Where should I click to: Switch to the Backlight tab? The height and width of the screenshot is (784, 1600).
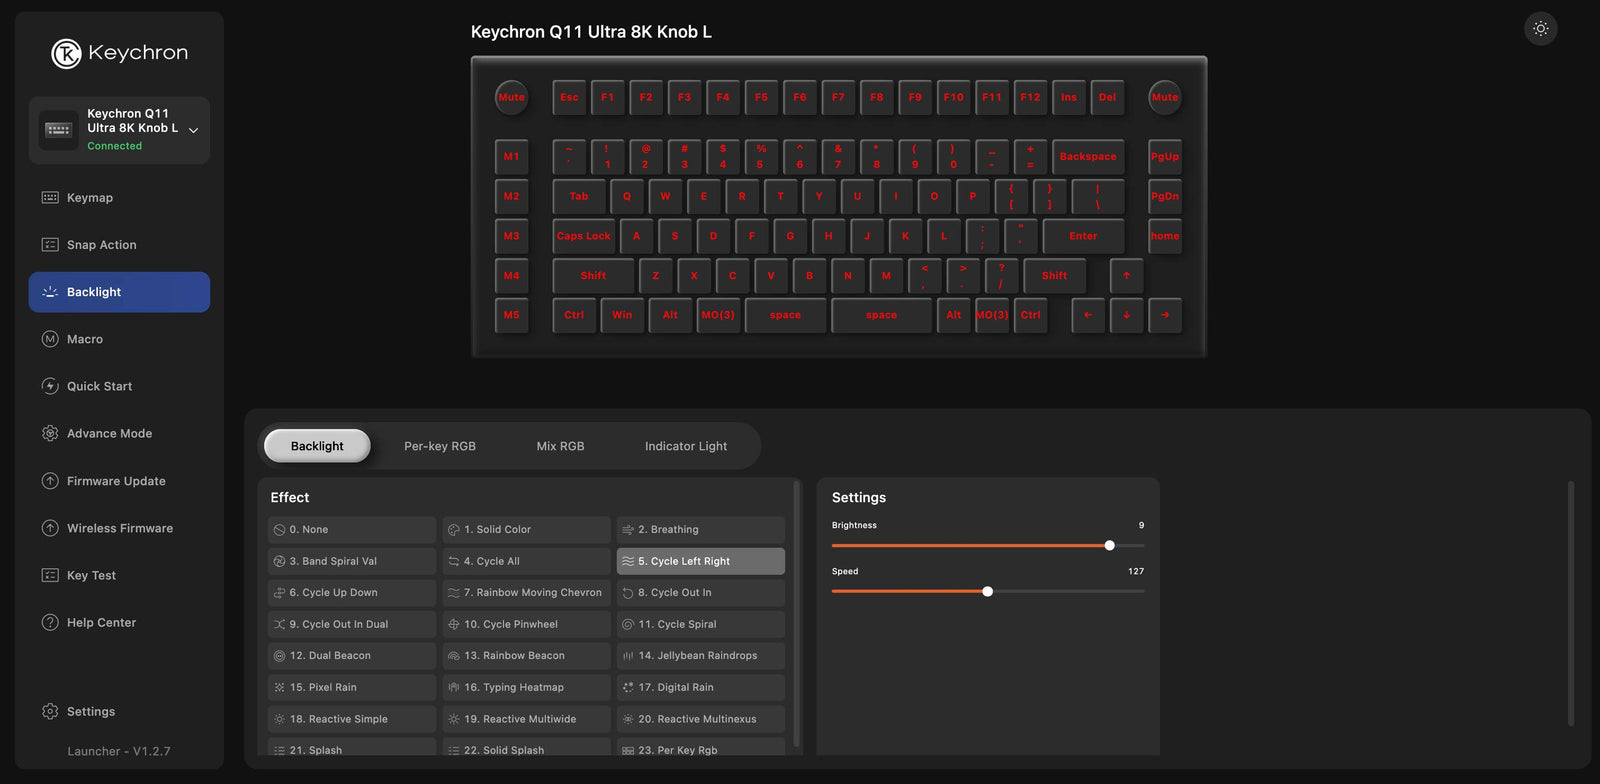[x=317, y=446]
